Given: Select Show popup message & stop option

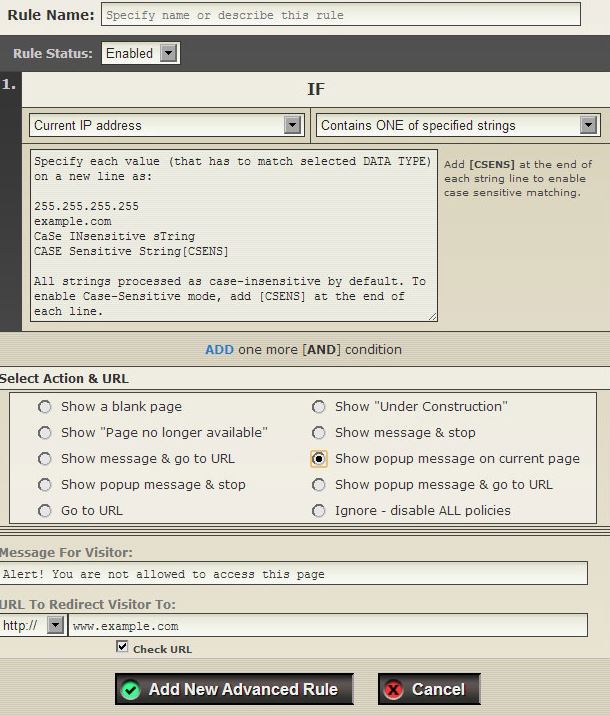Looking at the screenshot, I should pos(45,484).
